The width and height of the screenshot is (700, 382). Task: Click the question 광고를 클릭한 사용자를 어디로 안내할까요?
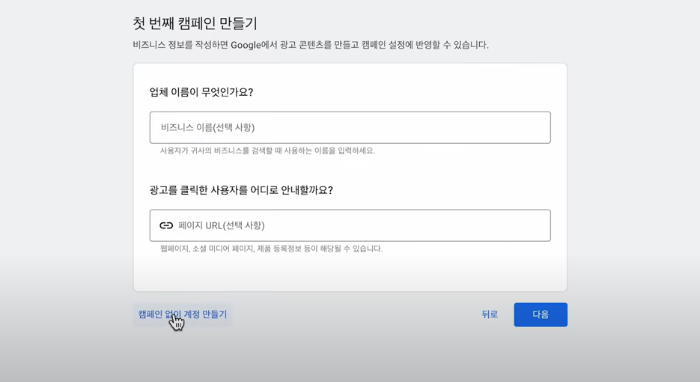click(241, 190)
